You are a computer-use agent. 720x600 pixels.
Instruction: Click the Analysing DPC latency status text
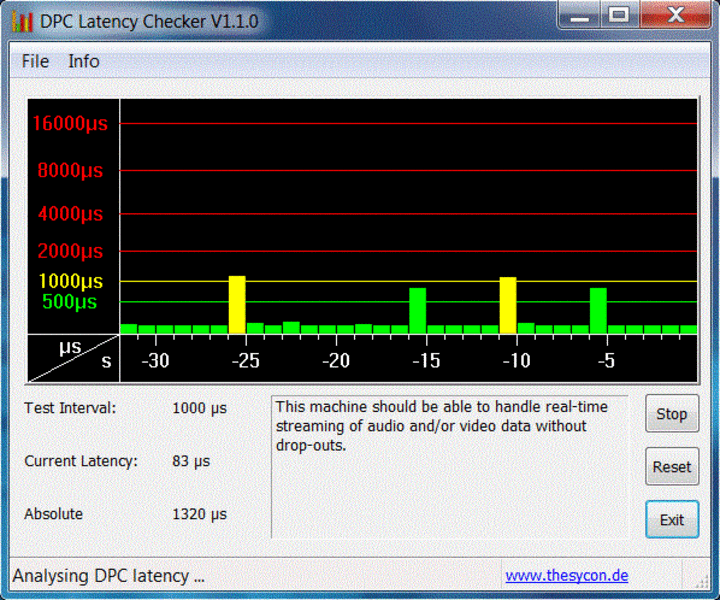point(108,576)
